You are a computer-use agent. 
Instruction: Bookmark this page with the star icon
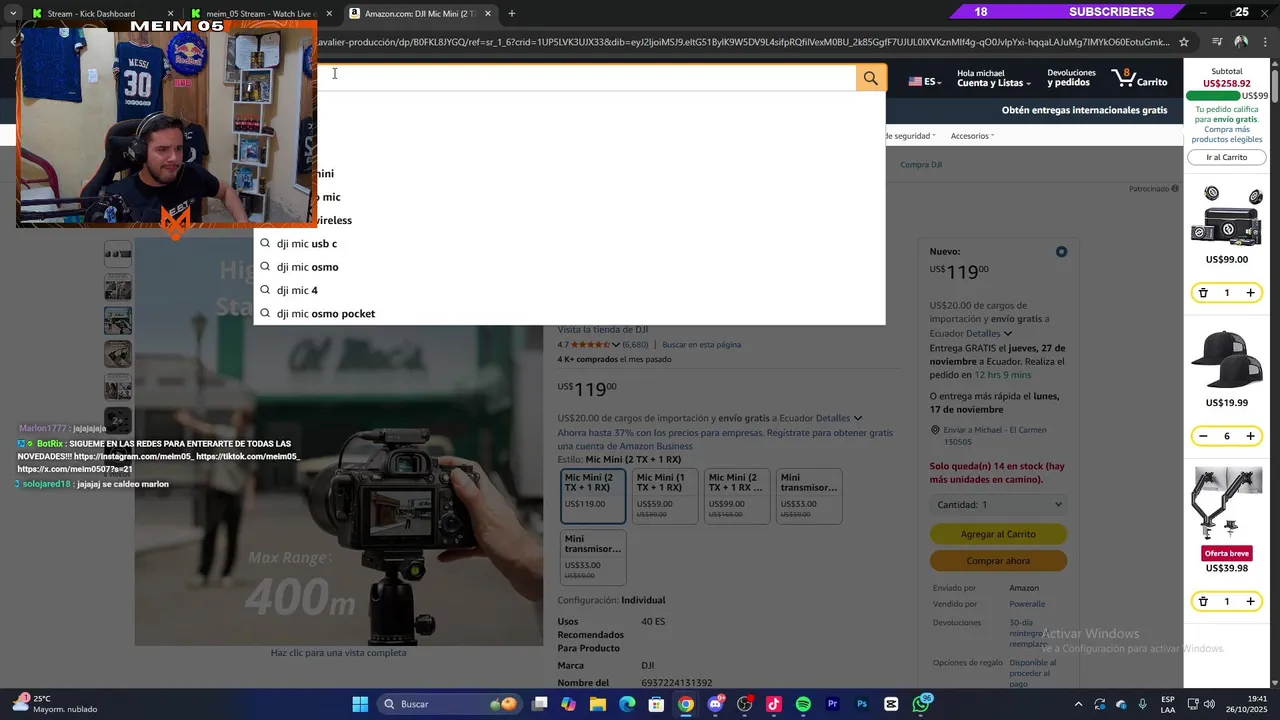click(1184, 42)
